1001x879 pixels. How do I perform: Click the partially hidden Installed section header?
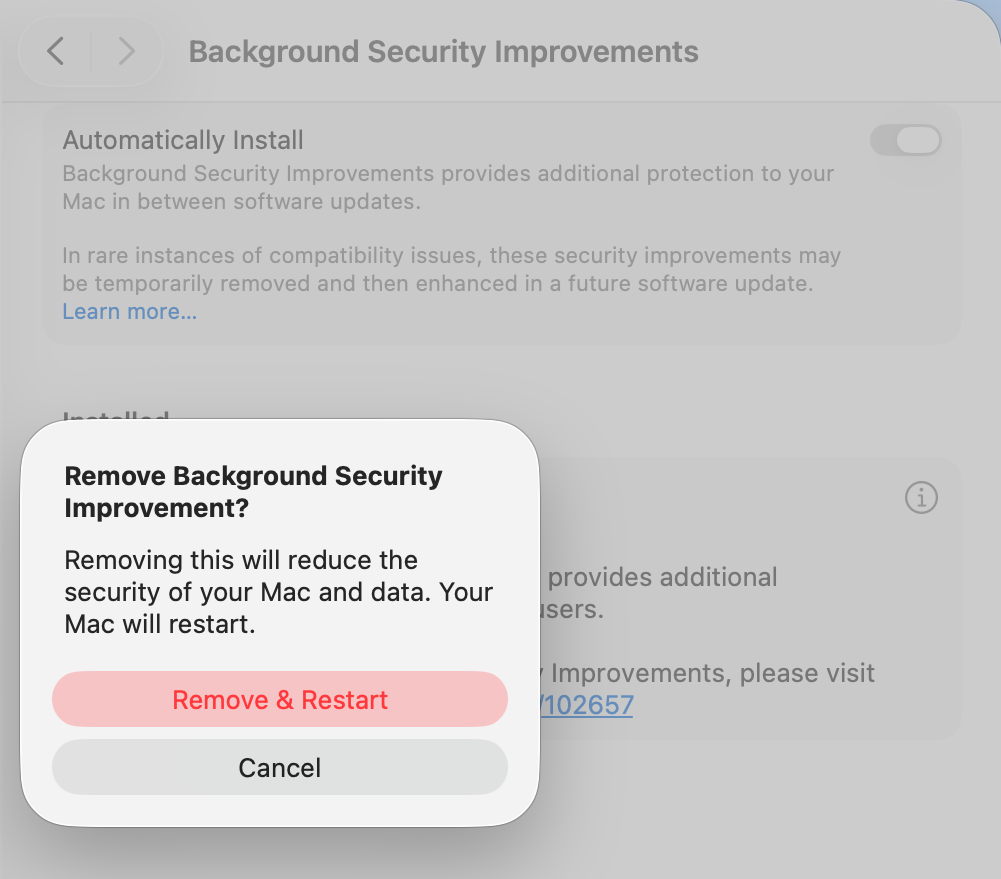pos(115,417)
